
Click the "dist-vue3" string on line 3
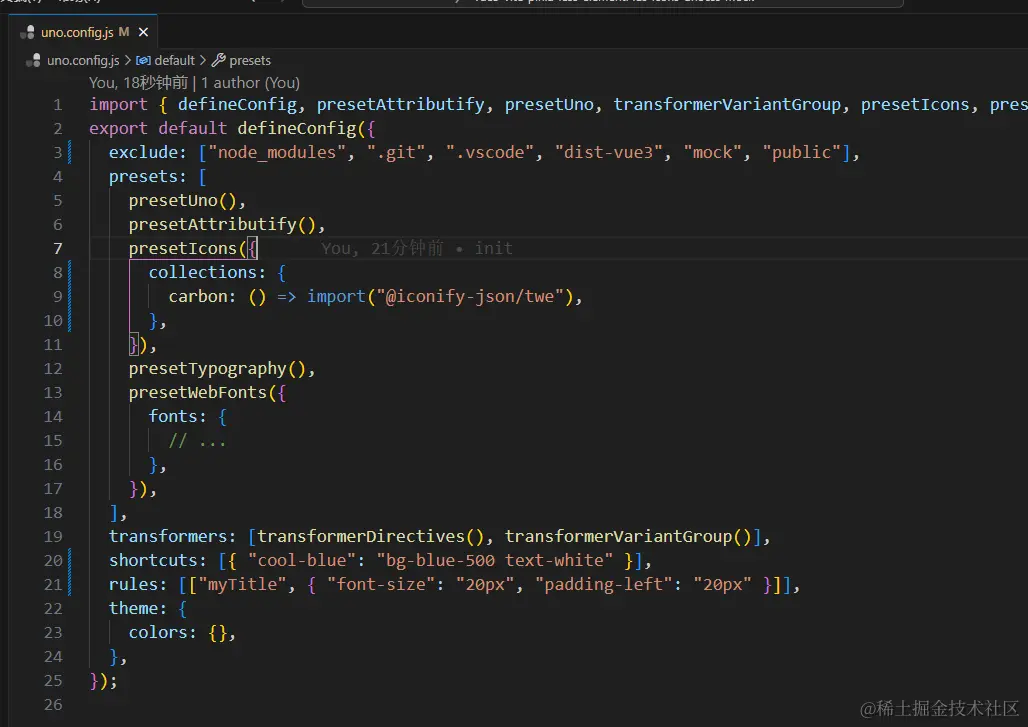(608, 153)
